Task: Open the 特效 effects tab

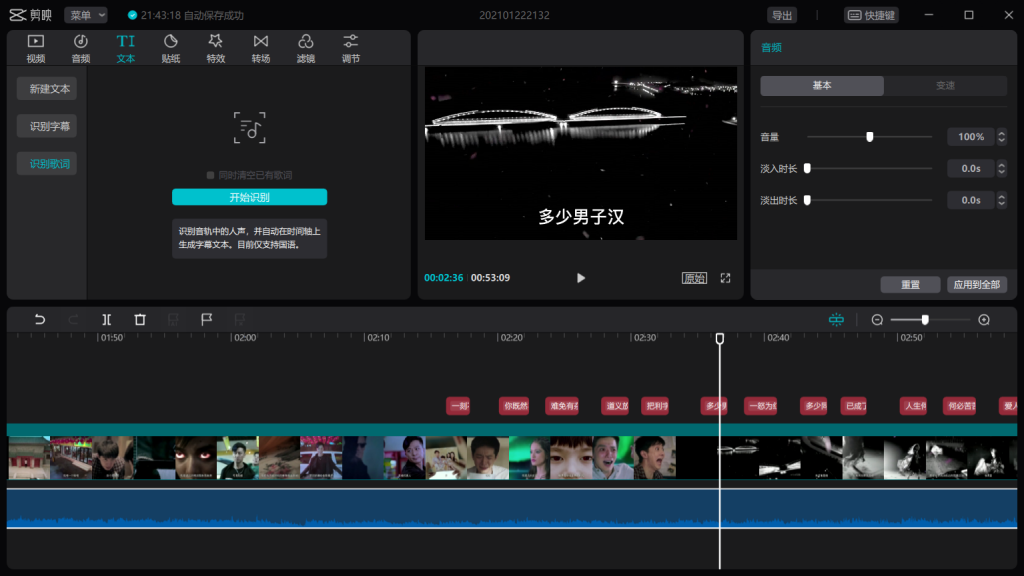Action: [216, 48]
